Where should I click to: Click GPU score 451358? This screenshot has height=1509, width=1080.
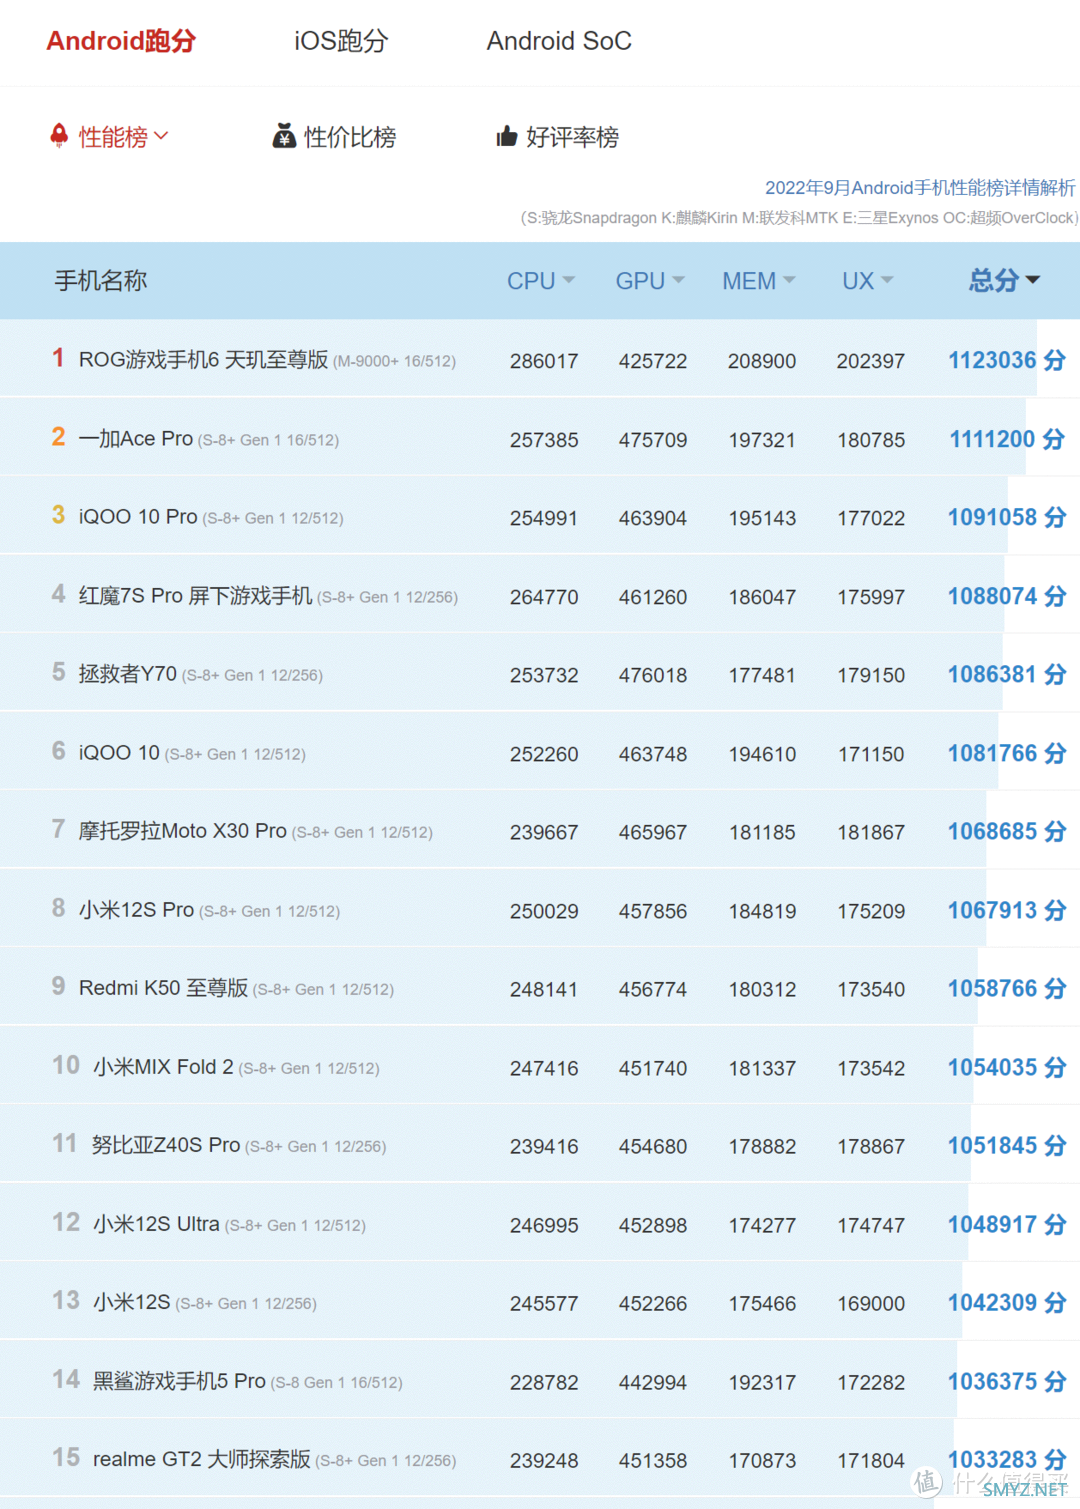653,1460
